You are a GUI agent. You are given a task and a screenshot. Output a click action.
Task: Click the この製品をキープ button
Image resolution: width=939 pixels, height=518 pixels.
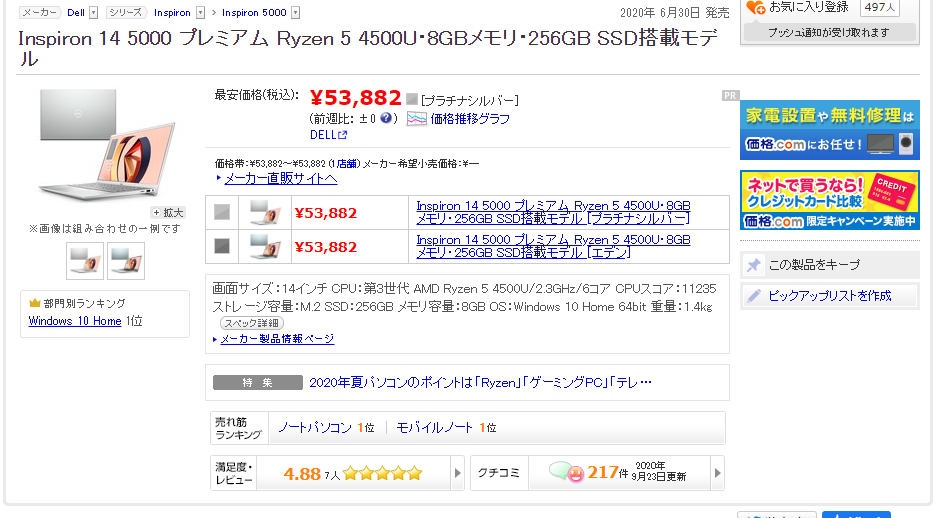pyautogui.click(x=829, y=265)
